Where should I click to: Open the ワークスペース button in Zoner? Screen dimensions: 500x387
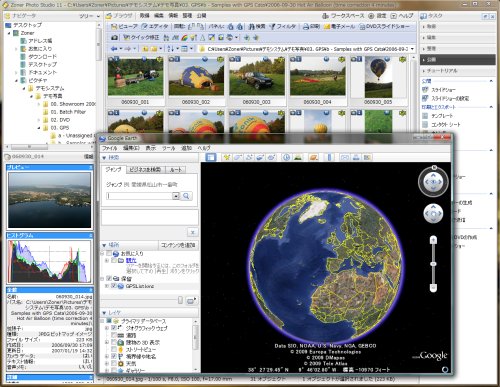(x=344, y=16)
